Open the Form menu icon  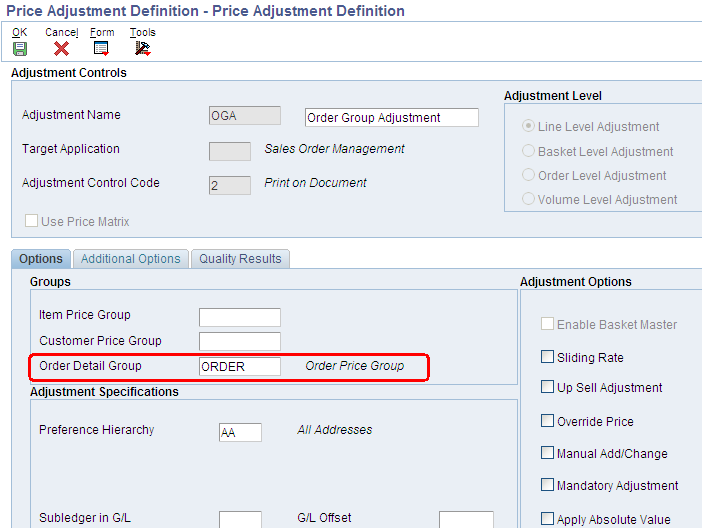pyautogui.click(x=101, y=48)
